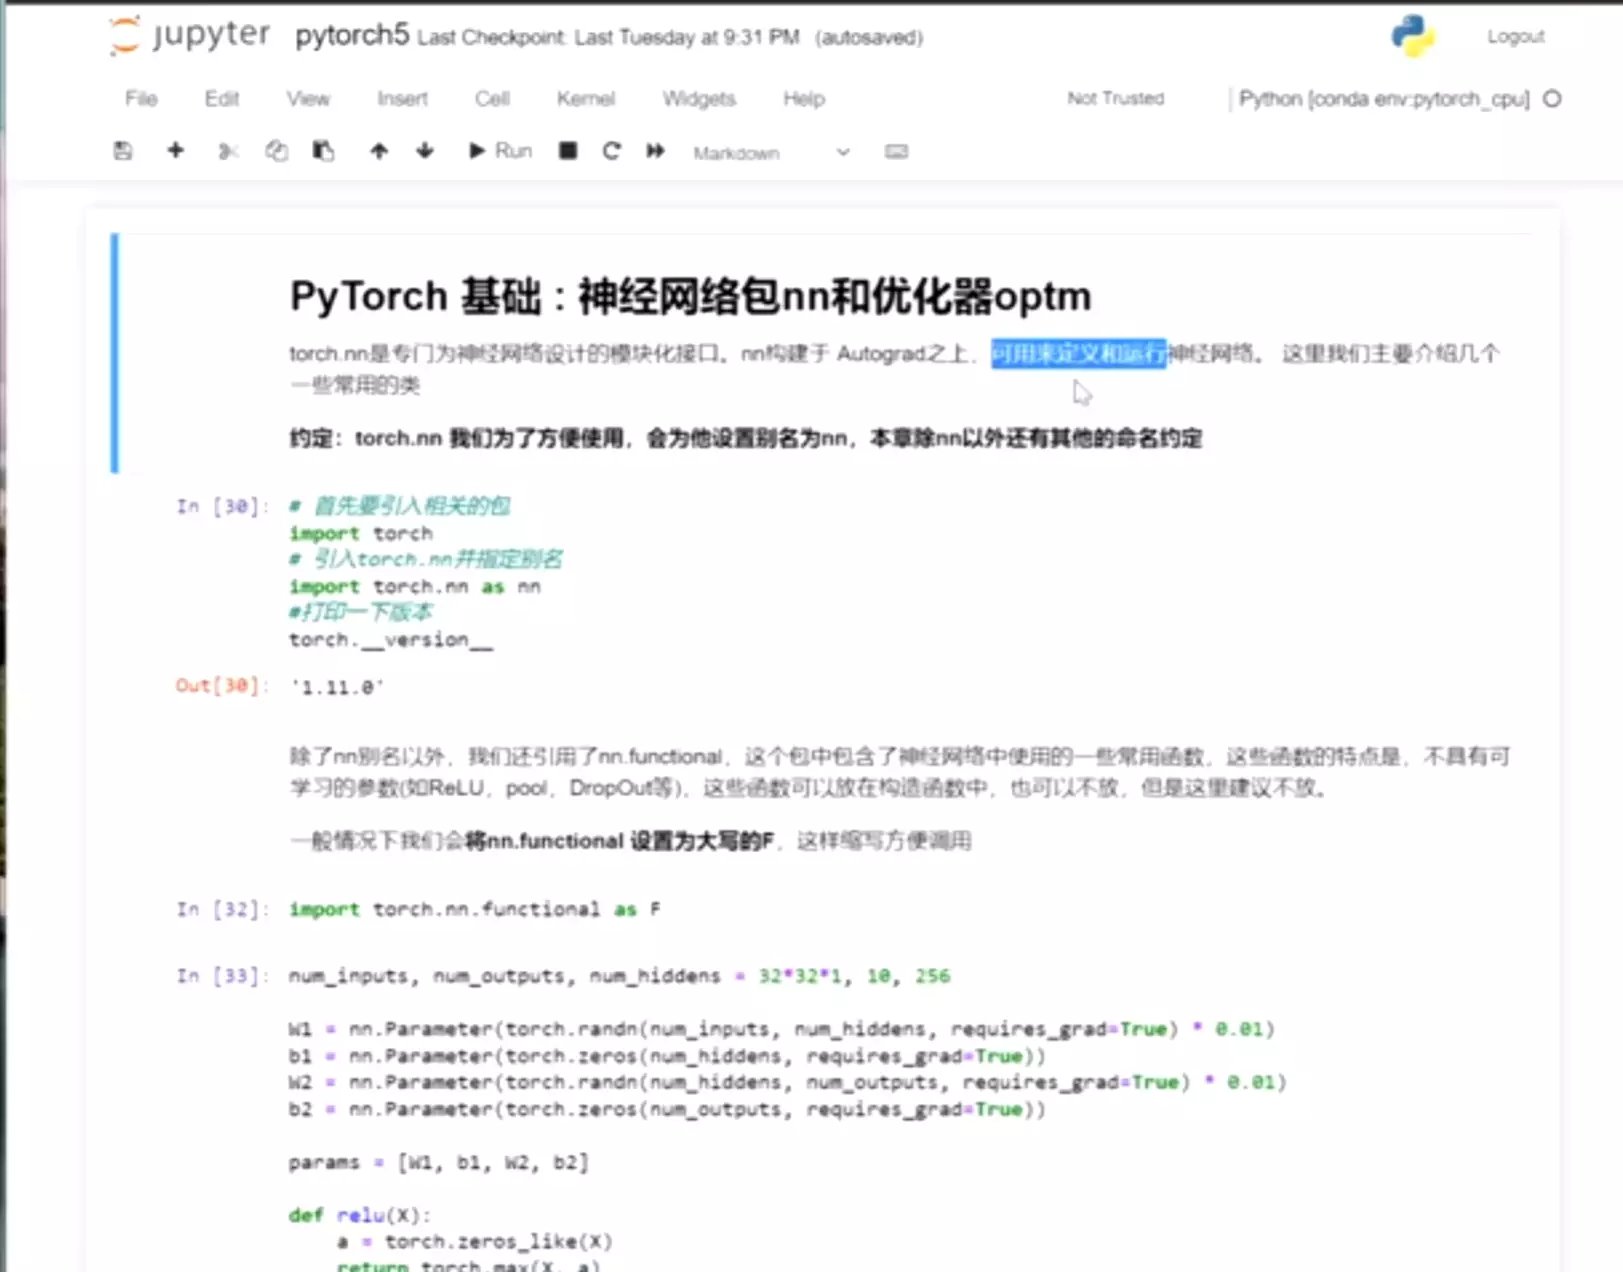Click the torch.zeros_like(X) code line
This screenshot has width=1623, height=1272.
475,1241
